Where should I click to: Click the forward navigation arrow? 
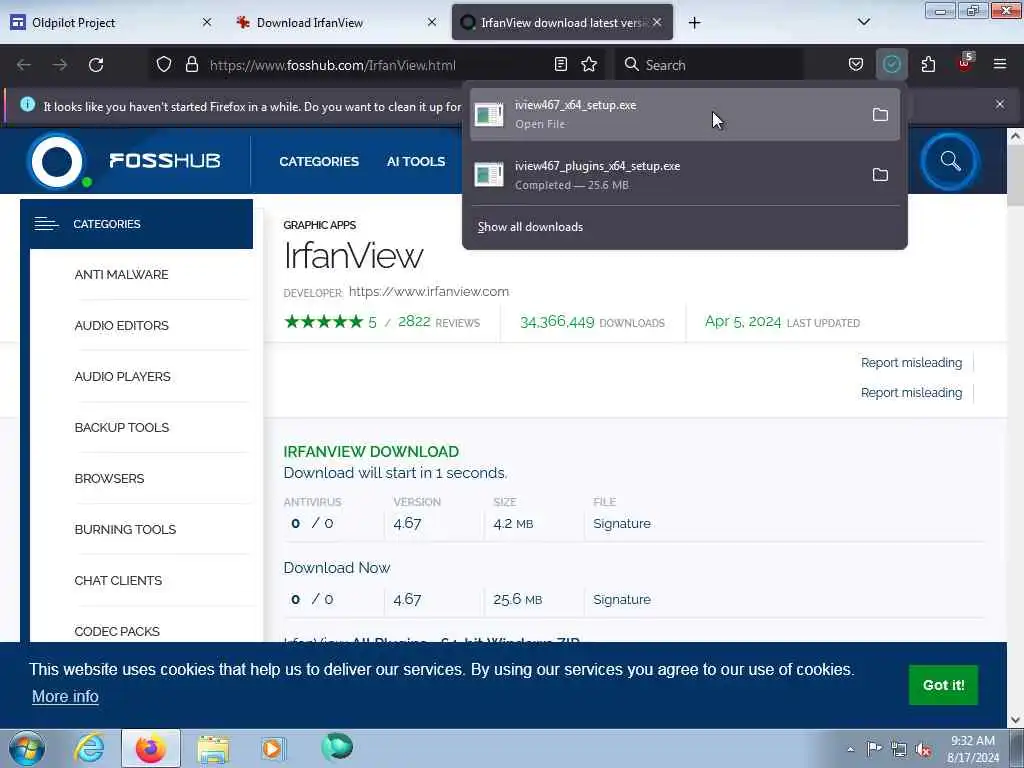60,65
